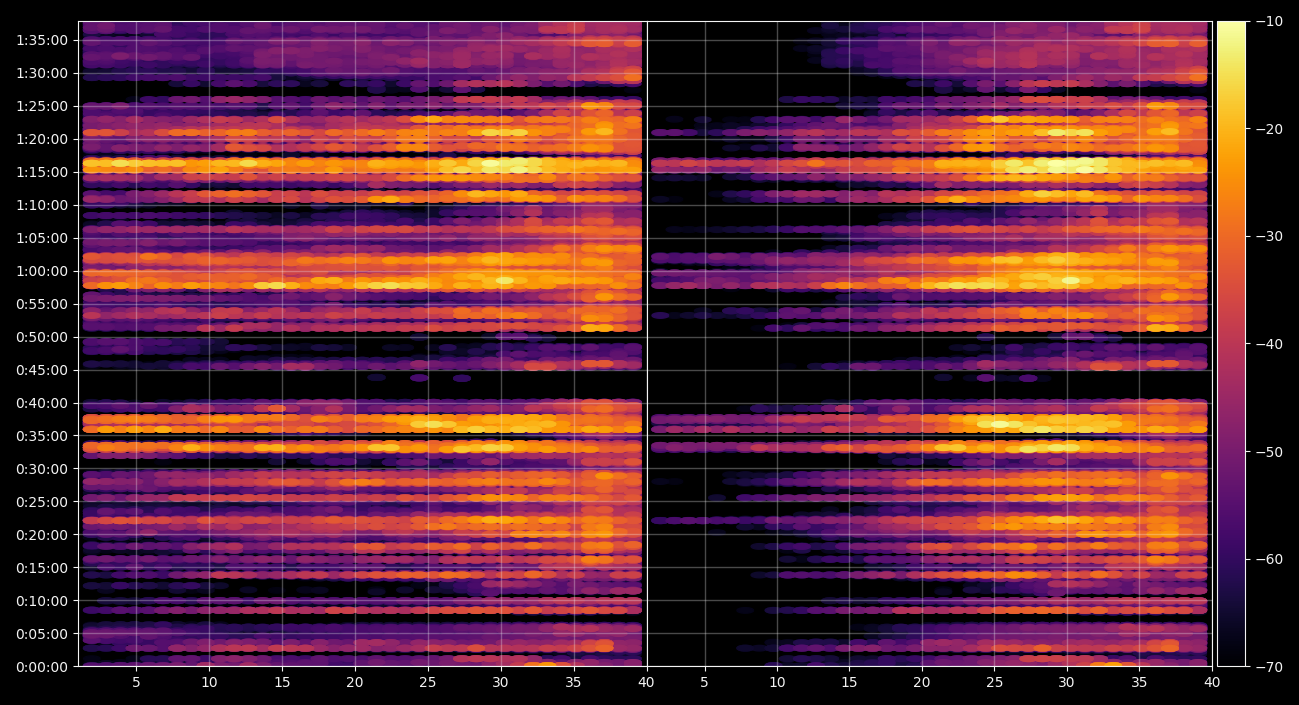The width and height of the screenshot is (1299, 705).
Task: Click the 1:20:00 y-axis tick
Action: pyautogui.click(x=42, y=139)
